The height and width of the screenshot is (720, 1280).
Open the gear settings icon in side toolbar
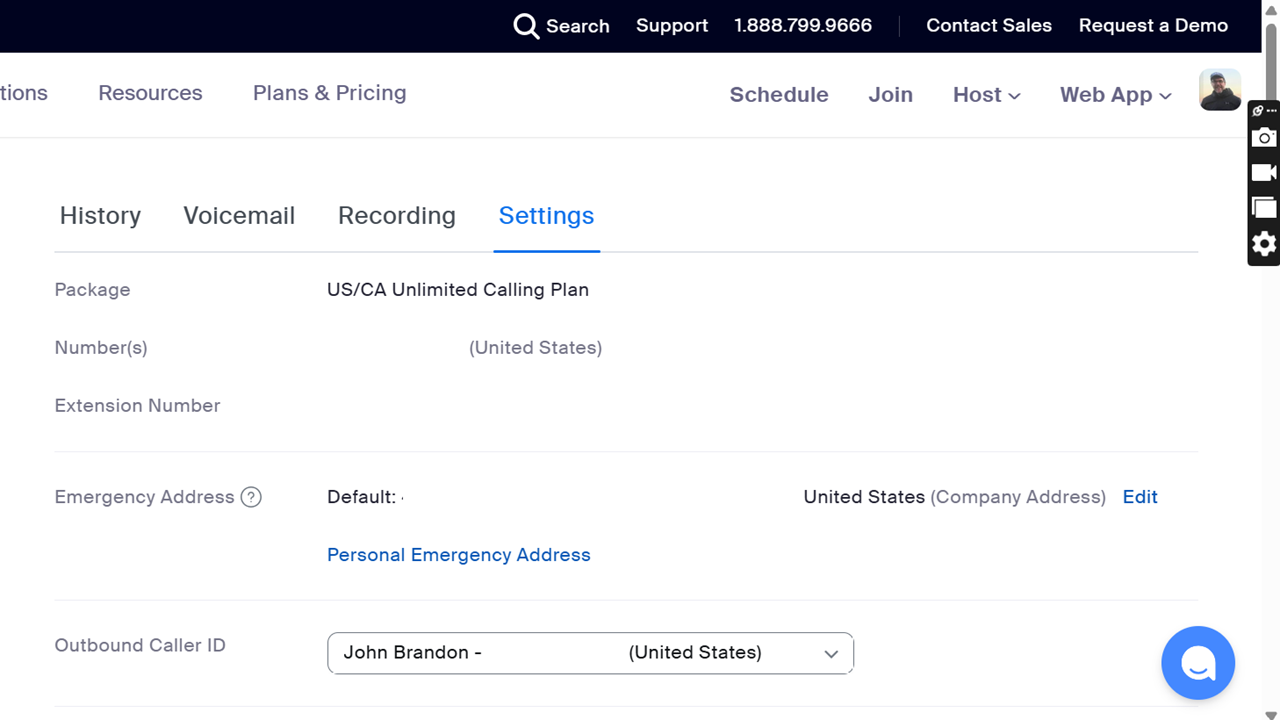[x=1264, y=244]
